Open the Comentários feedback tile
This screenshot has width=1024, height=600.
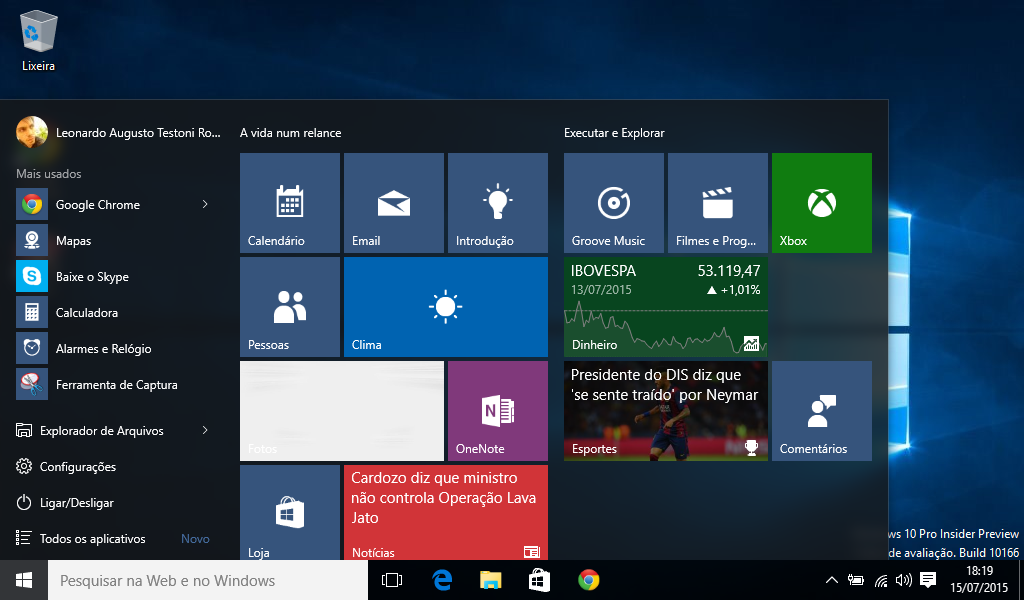coord(822,411)
